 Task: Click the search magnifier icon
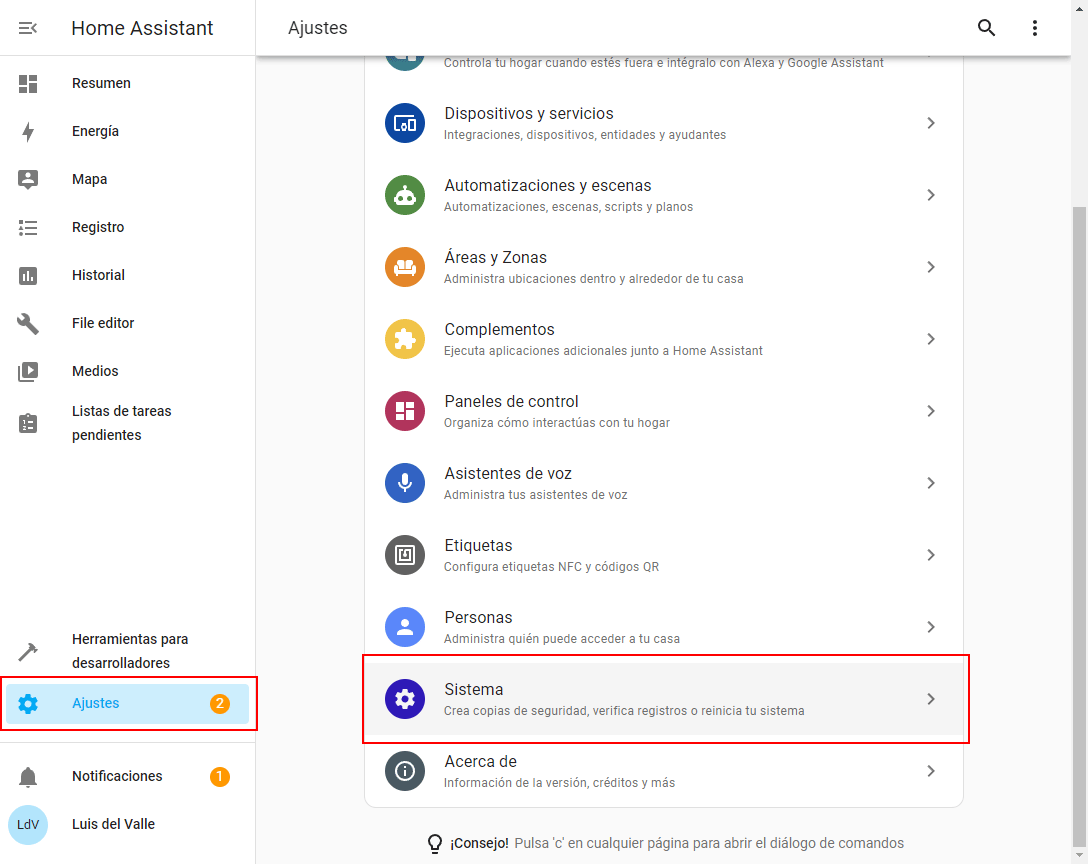[x=986, y=28]
